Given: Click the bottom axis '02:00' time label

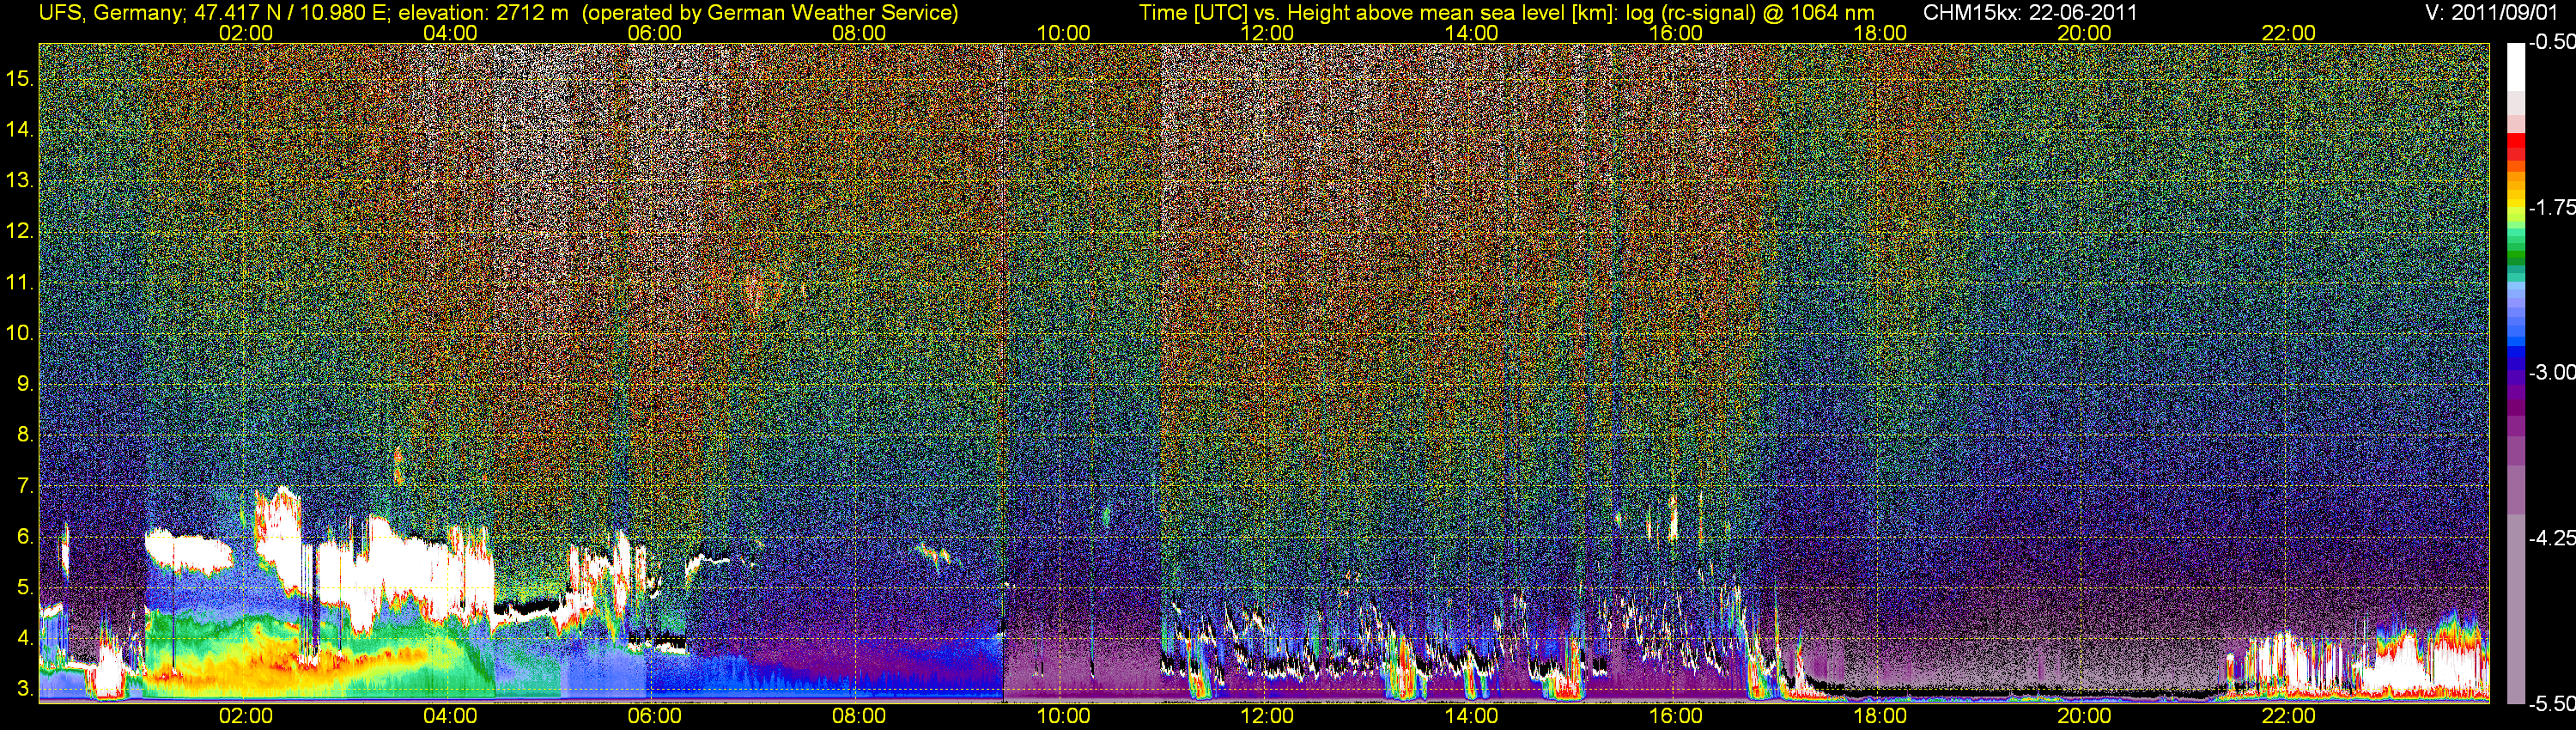Looking at the screenshot, I should (246, 716).
